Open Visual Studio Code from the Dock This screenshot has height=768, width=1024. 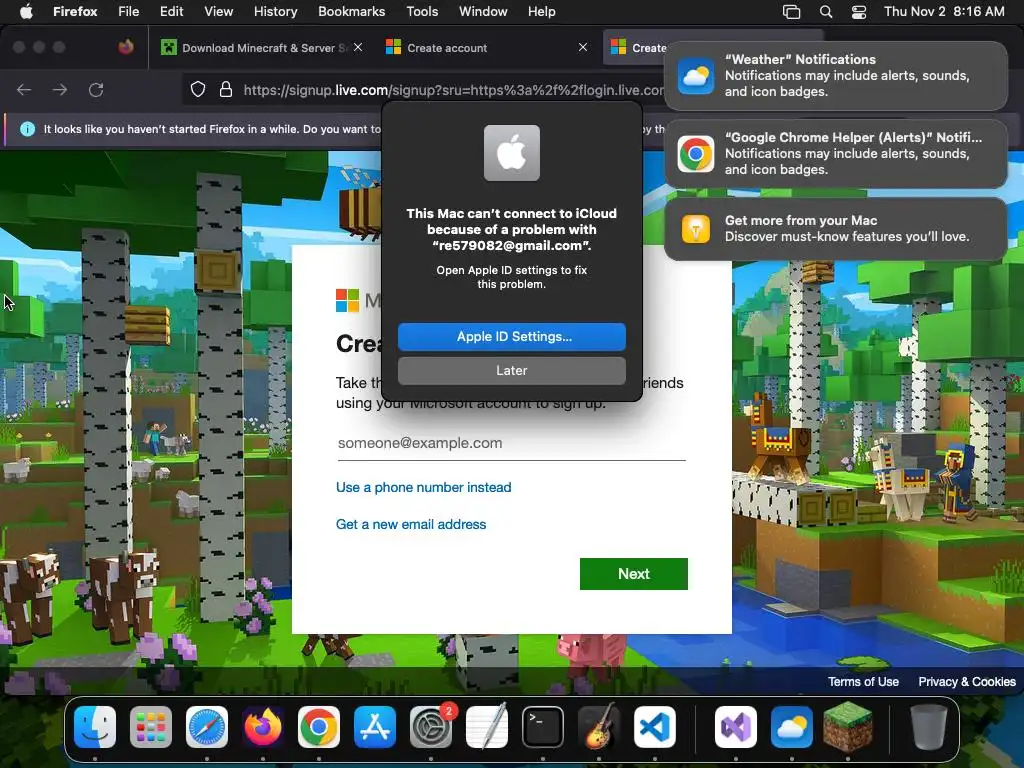[x=655, y=727]
